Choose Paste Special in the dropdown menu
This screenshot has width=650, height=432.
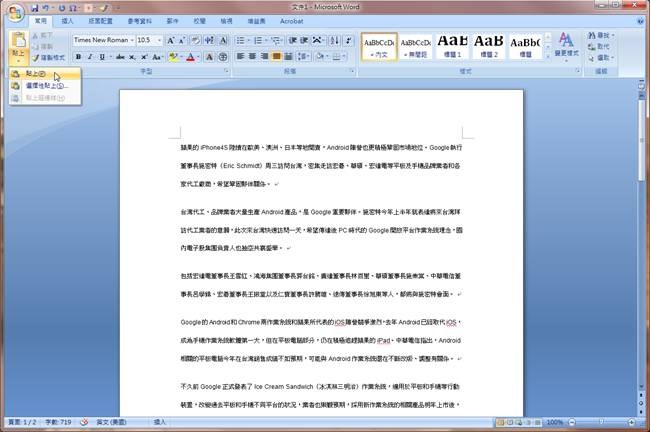45,86
